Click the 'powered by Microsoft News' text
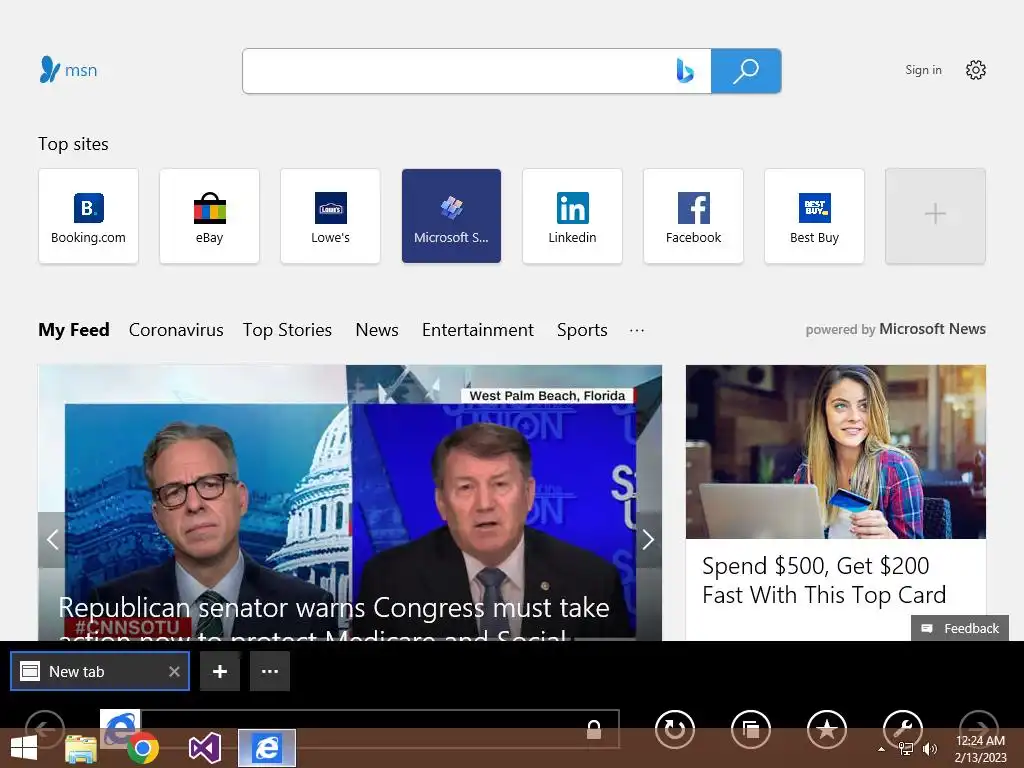1024x768 pixels. (x=895, y=329)
